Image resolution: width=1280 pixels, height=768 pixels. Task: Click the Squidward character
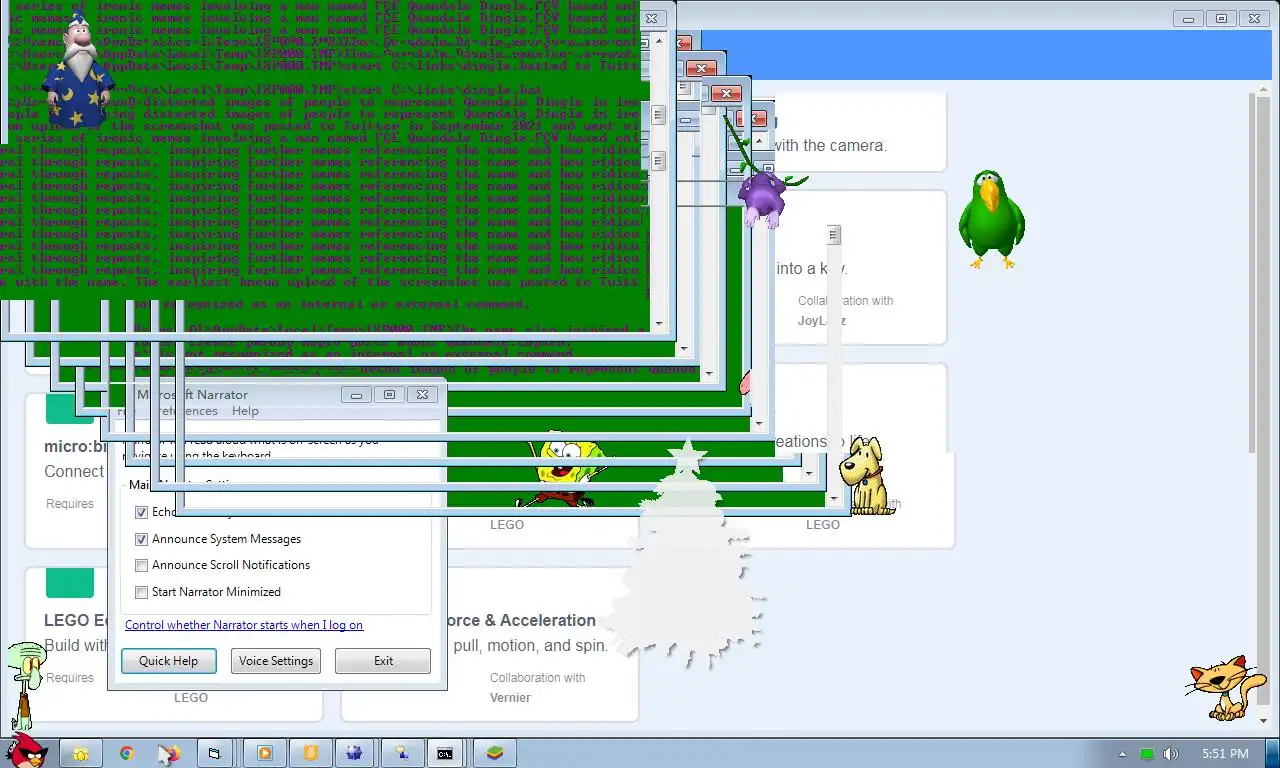point(26,685)
